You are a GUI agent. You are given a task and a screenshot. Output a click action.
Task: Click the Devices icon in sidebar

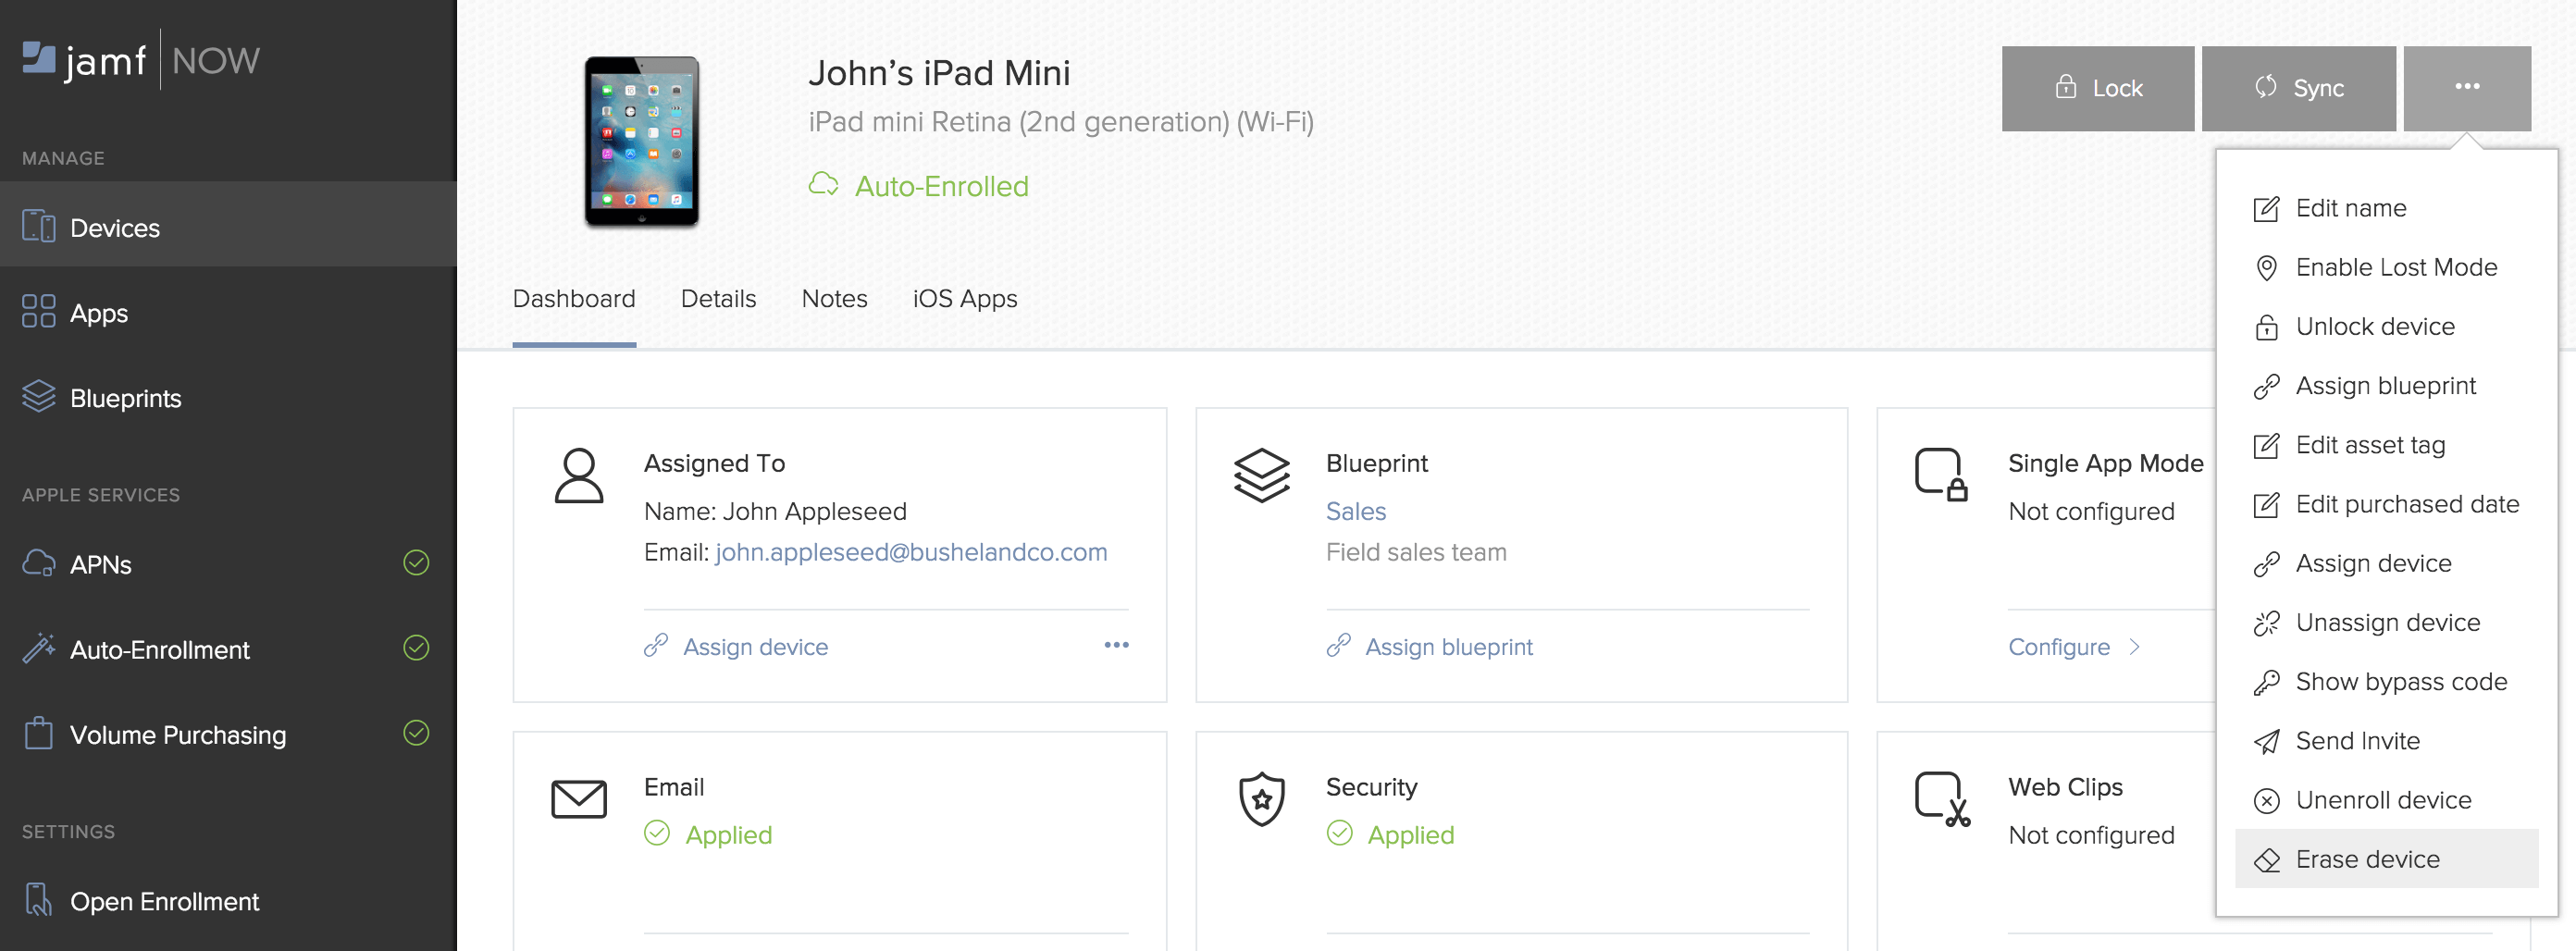[x=38, y=227]
